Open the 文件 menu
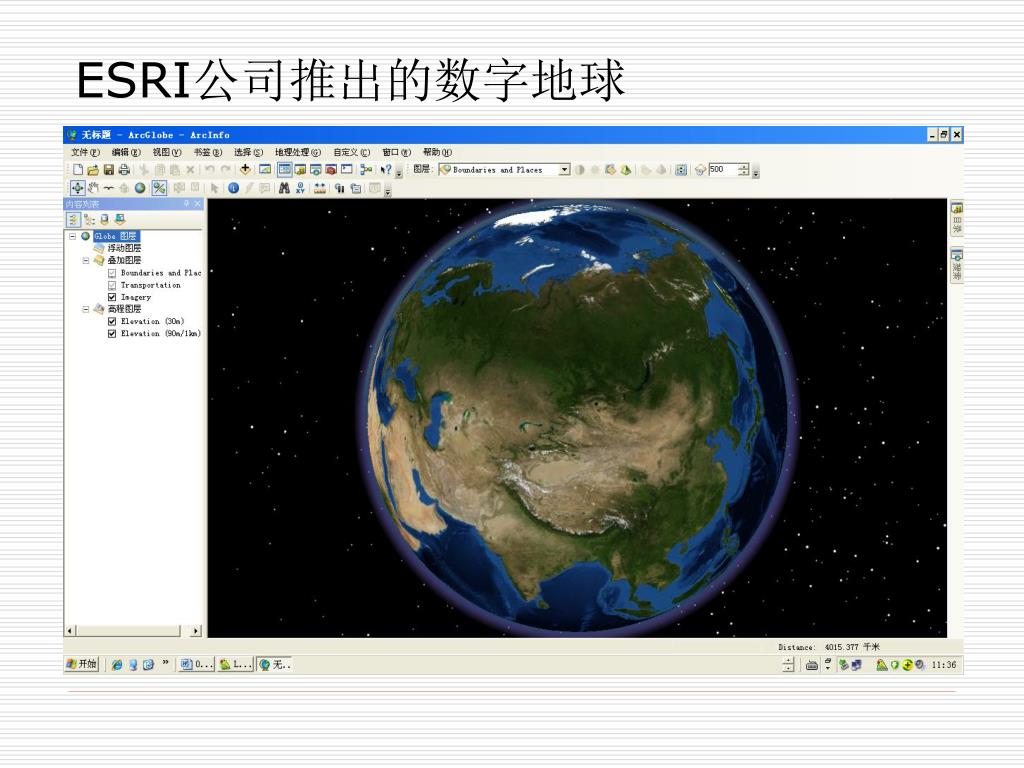The height and width of the screenshot is (768, 1024). coord(86,152)
